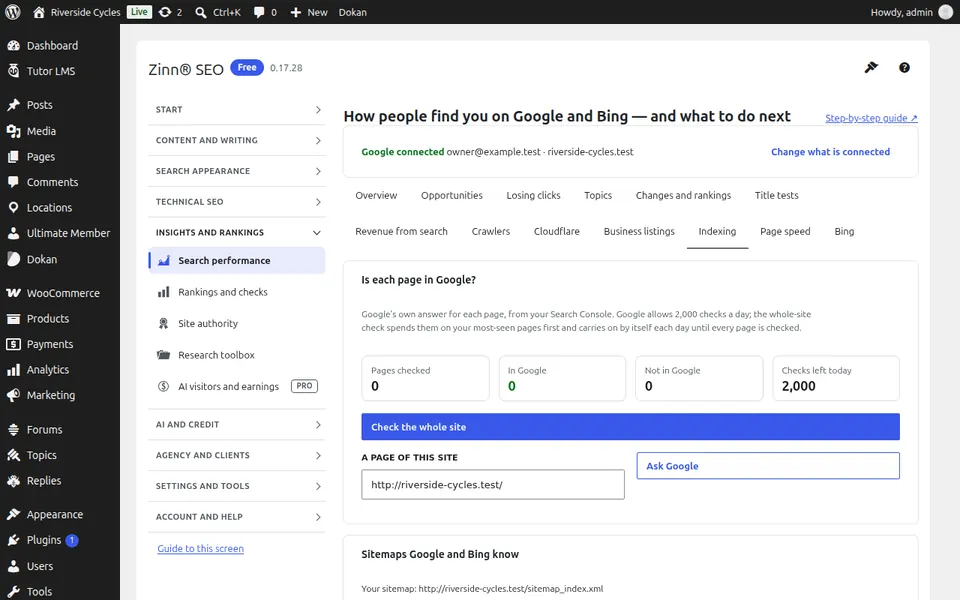The image size is (960, 600).
Task: Click the Research toolbox icon
Action: 163,355
